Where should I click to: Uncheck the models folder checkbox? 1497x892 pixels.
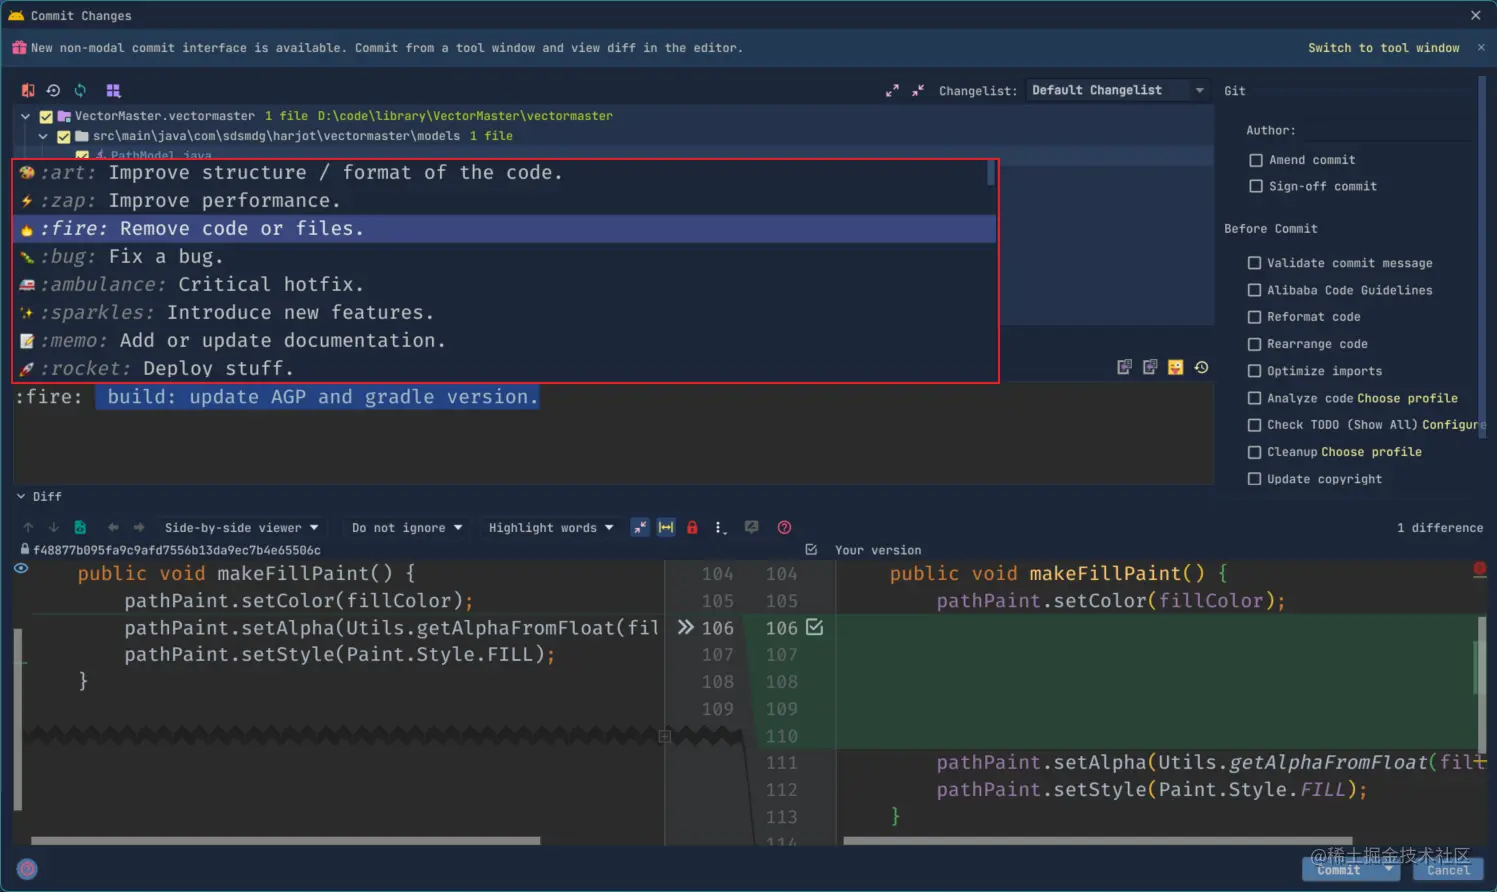point(64,136)
